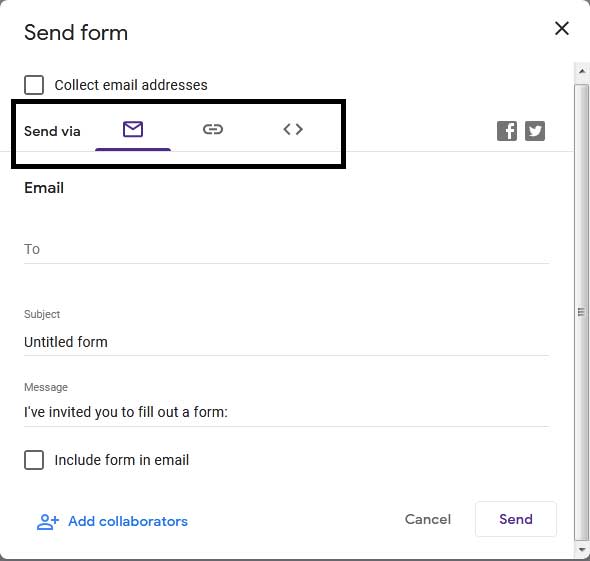Click the scrollbar down arrow
Viewport: 590px width, 561px height.
pos(582,550)
